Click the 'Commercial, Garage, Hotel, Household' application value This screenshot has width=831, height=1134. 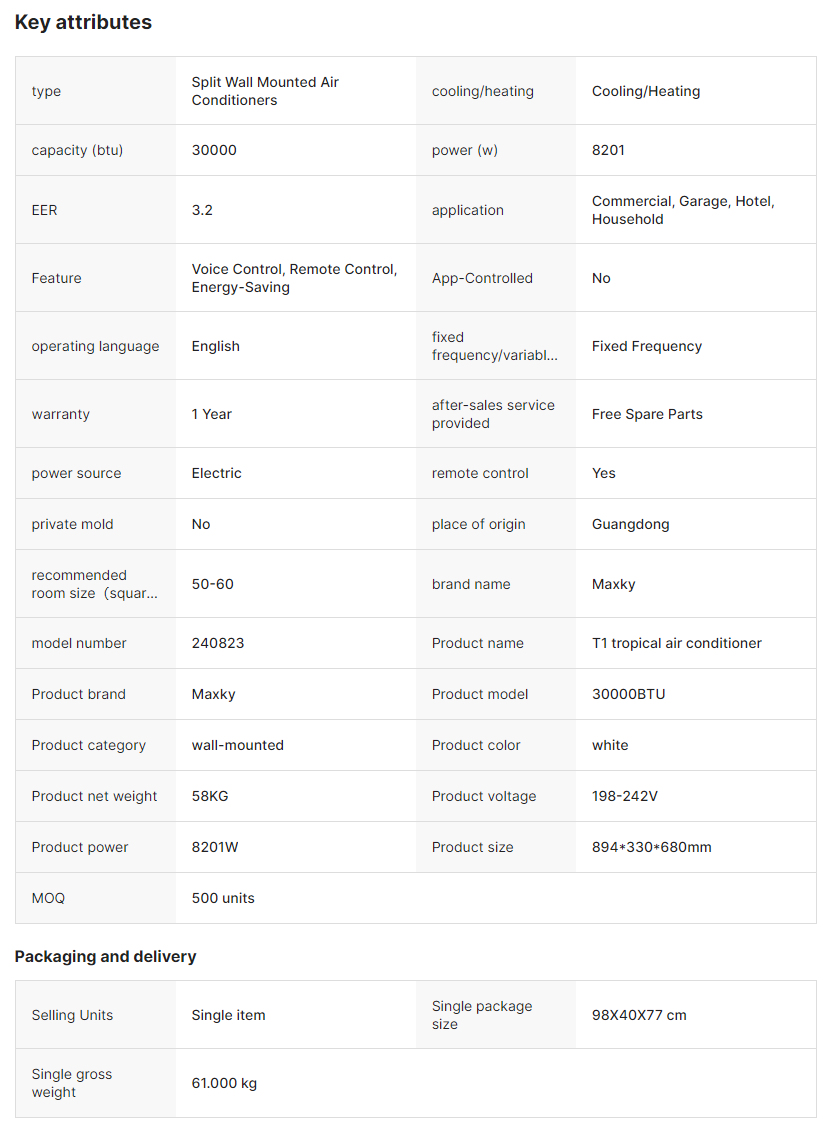pyautogui.click(x=683, y=210)
